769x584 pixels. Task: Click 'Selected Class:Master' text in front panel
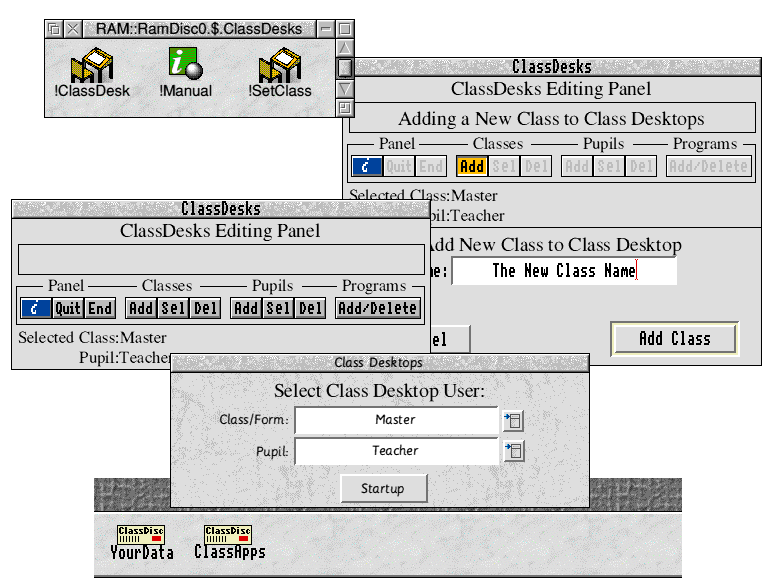coord(92,337)
